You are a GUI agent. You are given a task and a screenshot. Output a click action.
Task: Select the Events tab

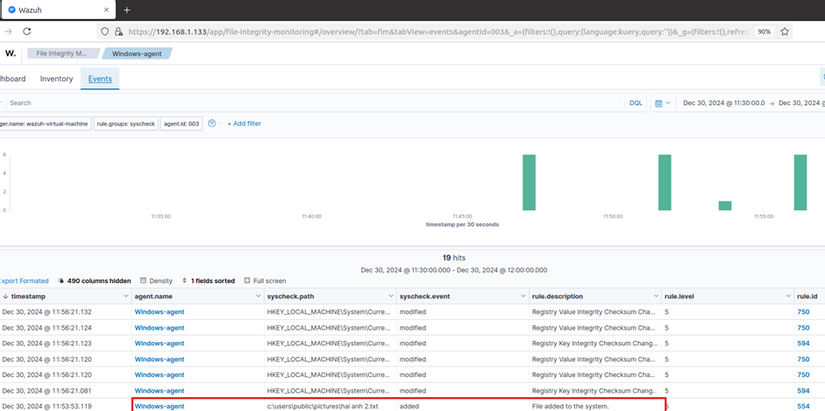(100, 79)
